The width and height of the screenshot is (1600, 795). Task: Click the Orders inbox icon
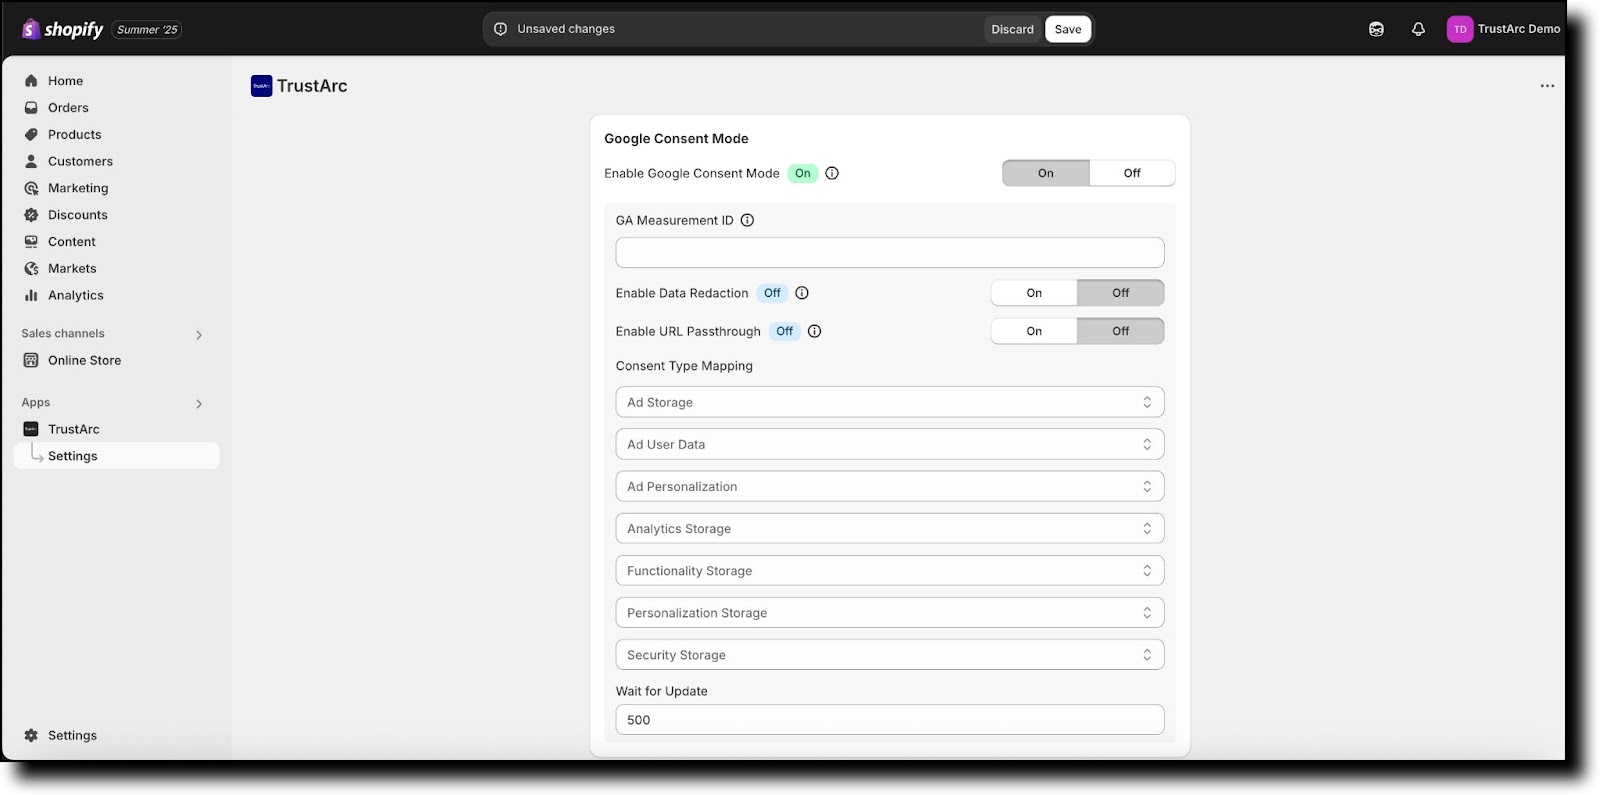coord(31,108)
